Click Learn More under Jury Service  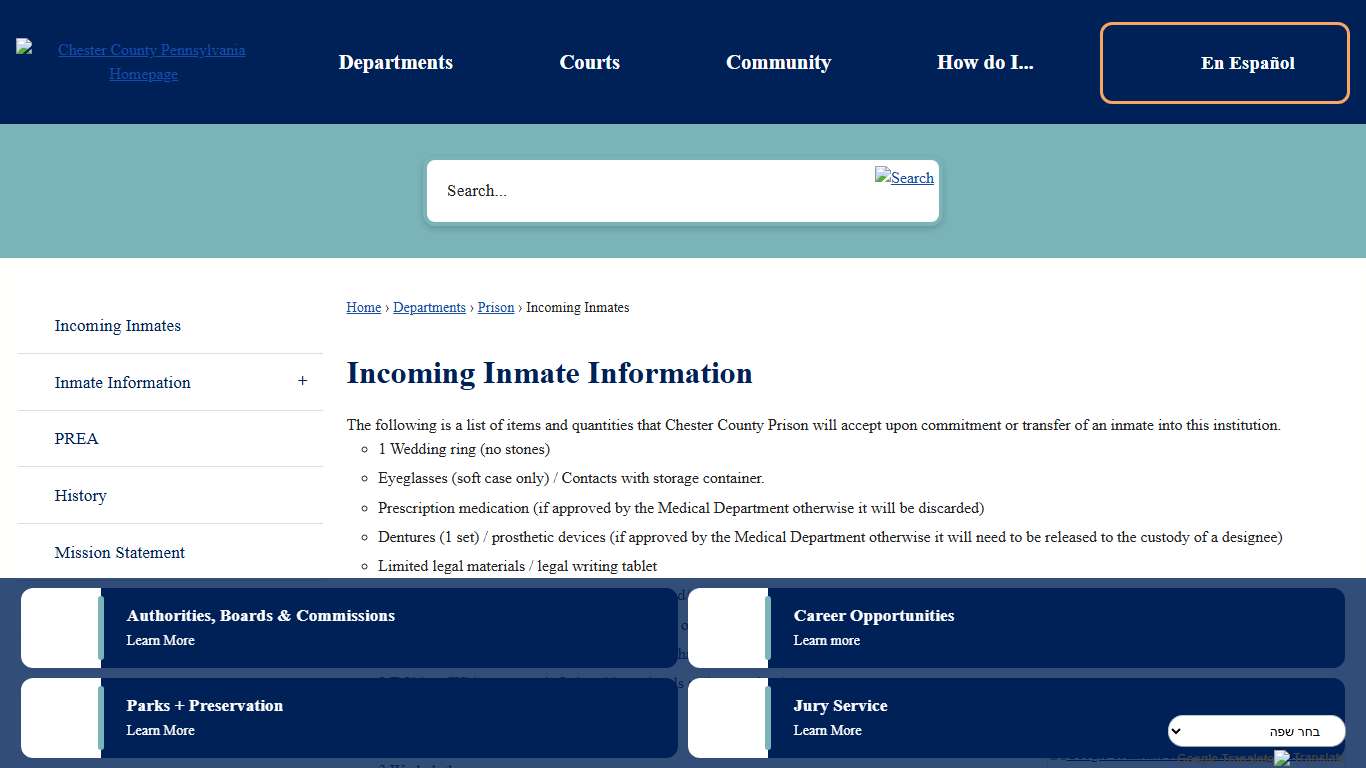tap(826, 730)
